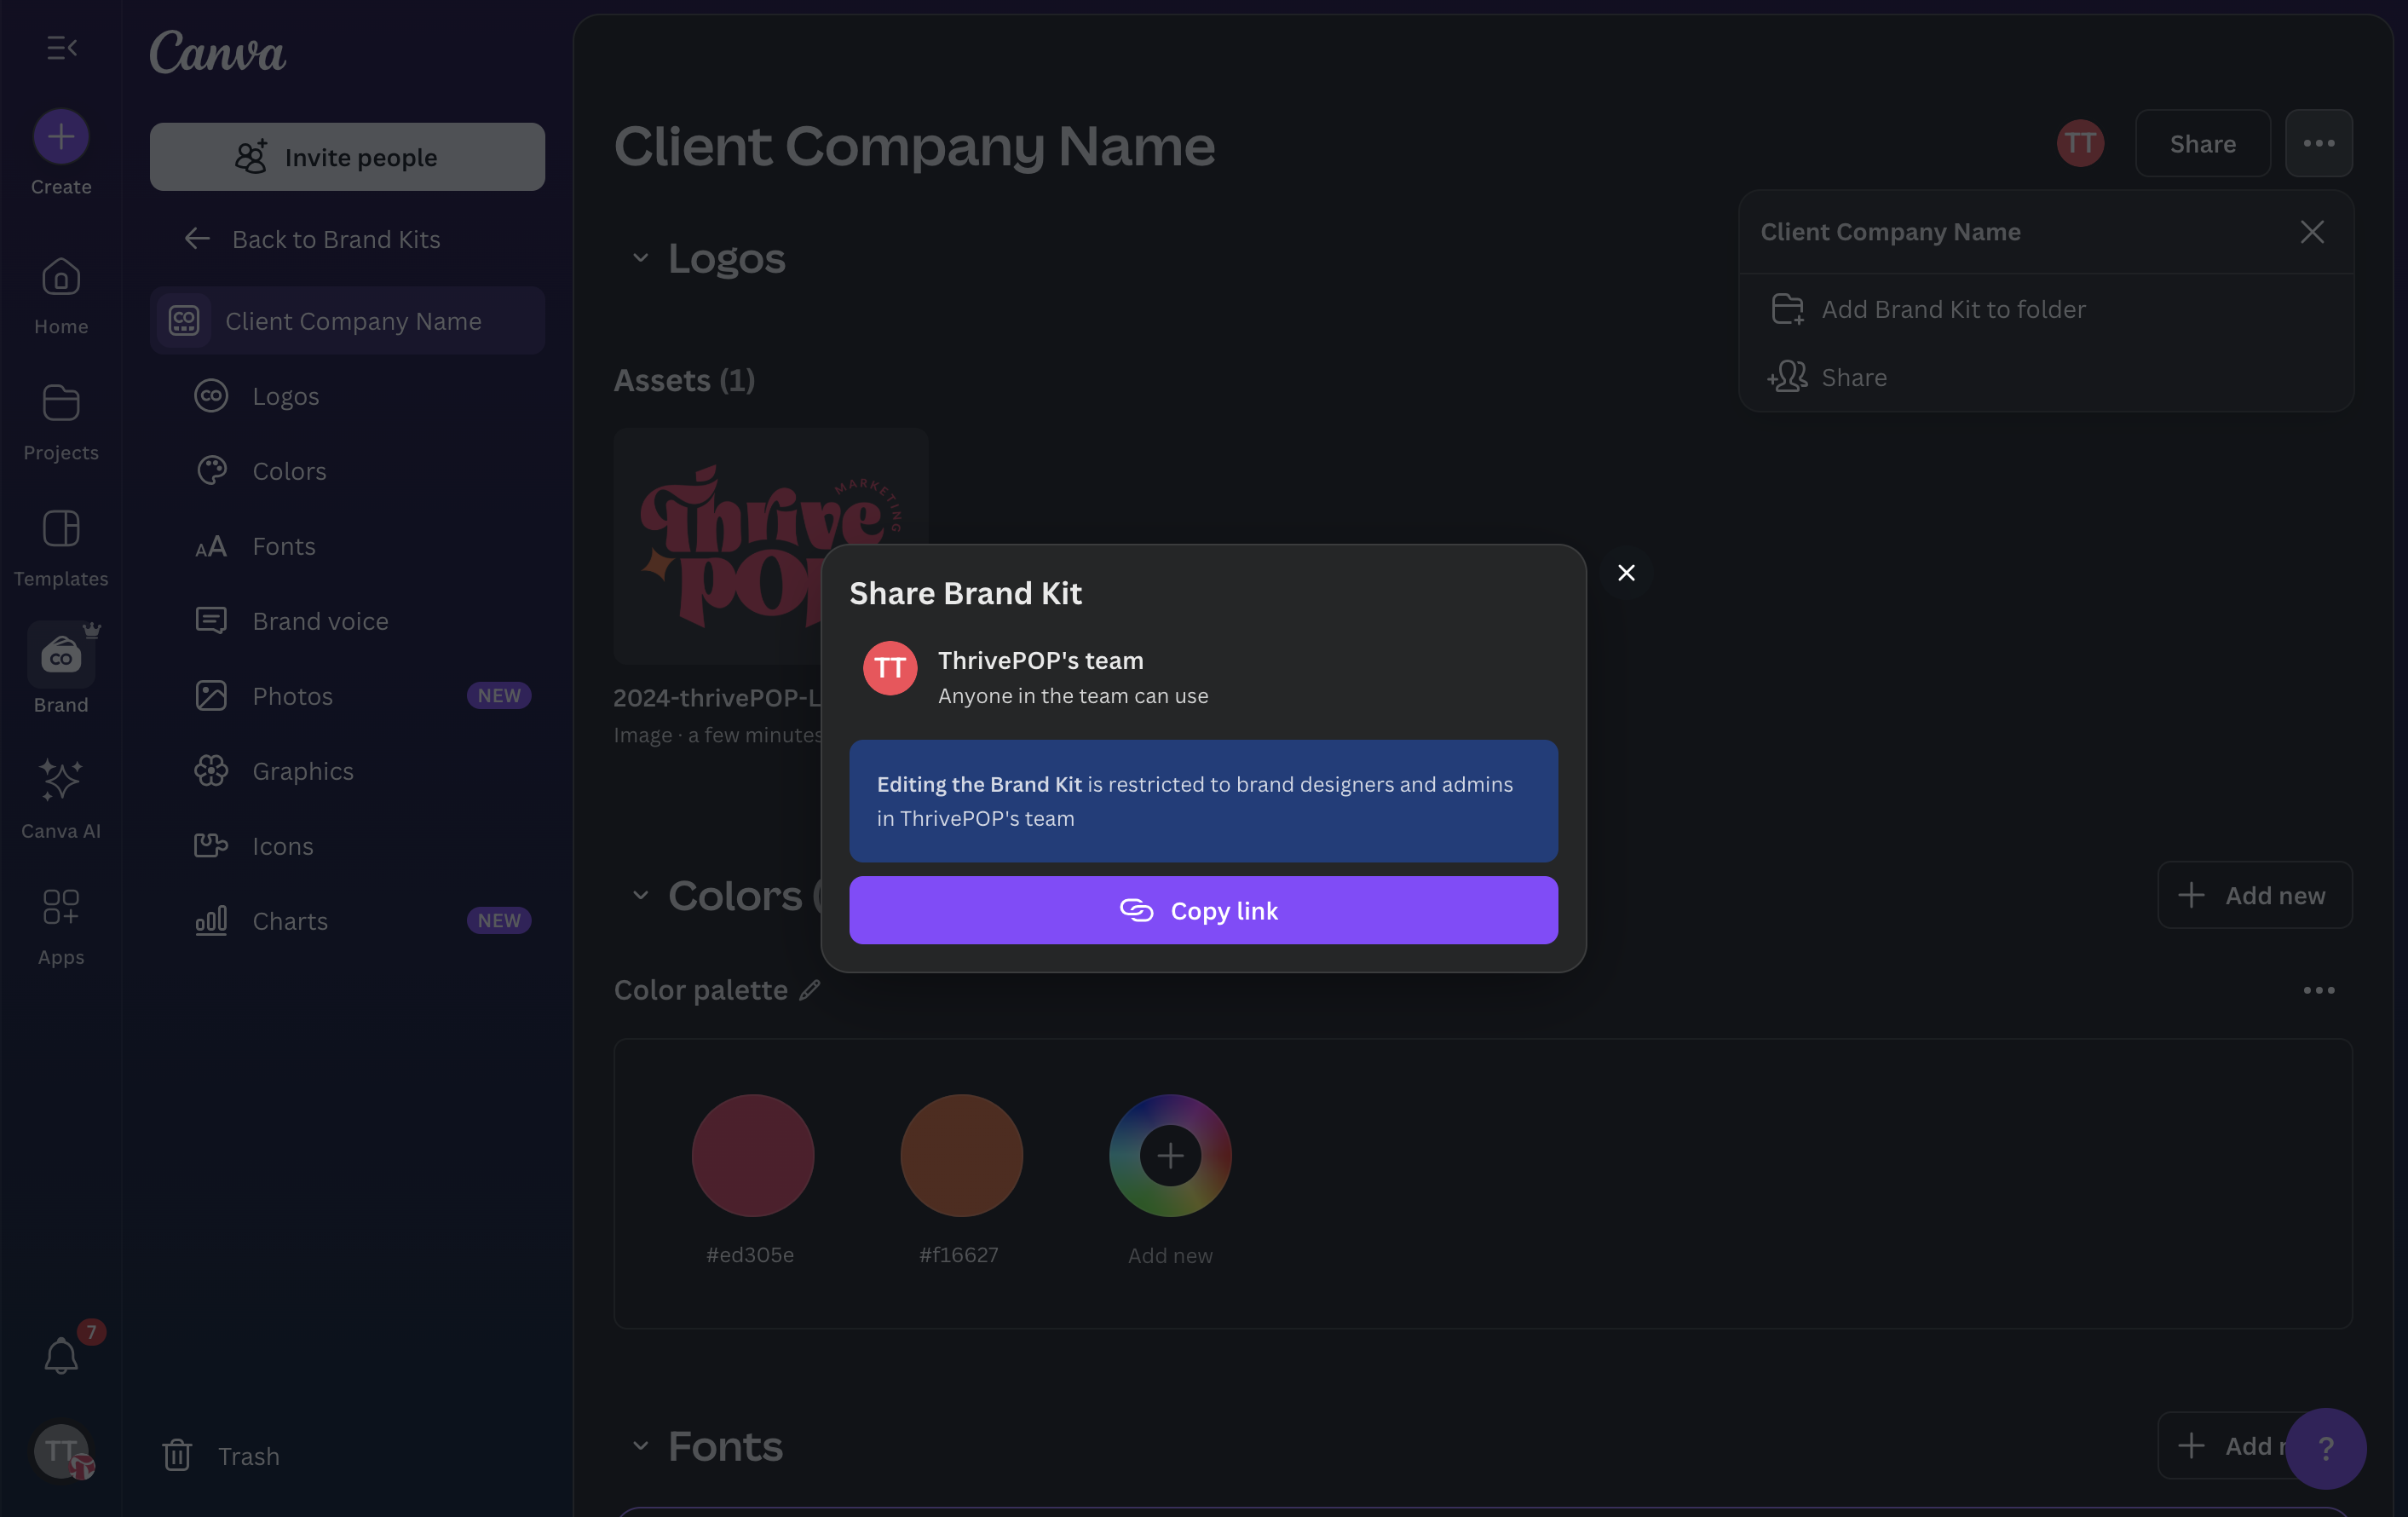Open Brand in the left rail
The width and height of the screenshot is (2408, 1517).
[x=61, y=668]
